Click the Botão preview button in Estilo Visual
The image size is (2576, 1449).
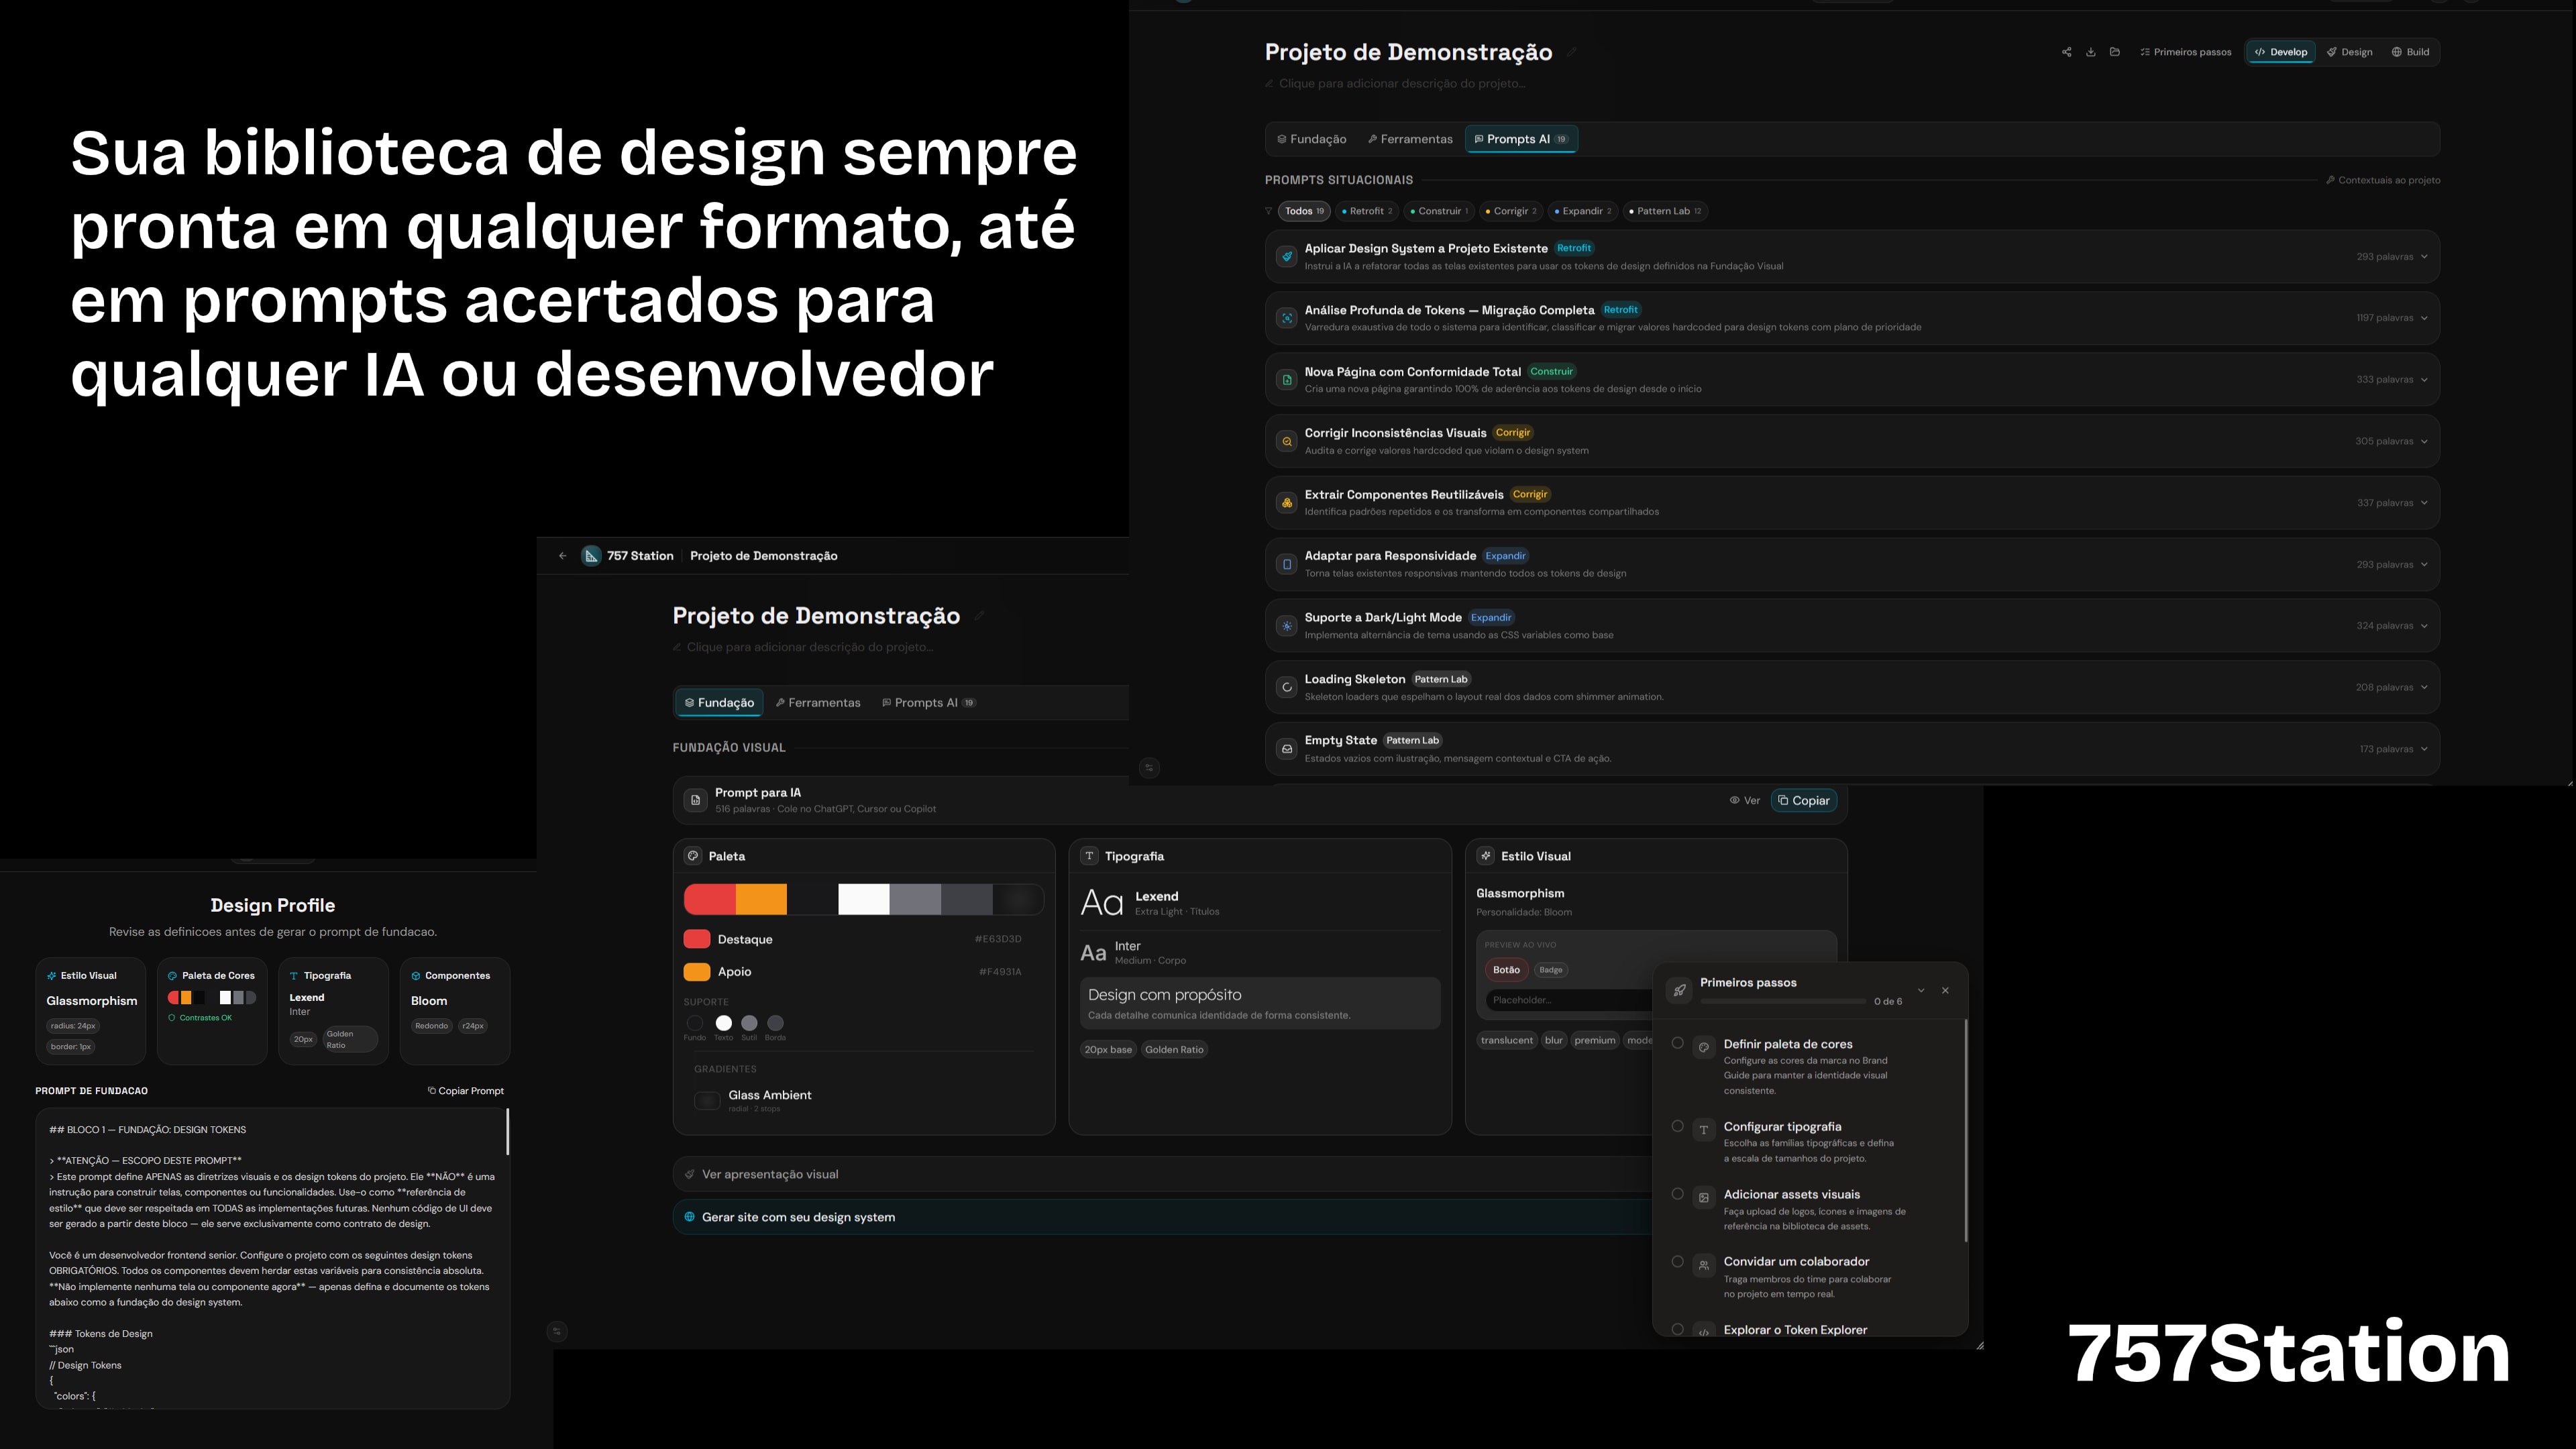[1506, 970]
